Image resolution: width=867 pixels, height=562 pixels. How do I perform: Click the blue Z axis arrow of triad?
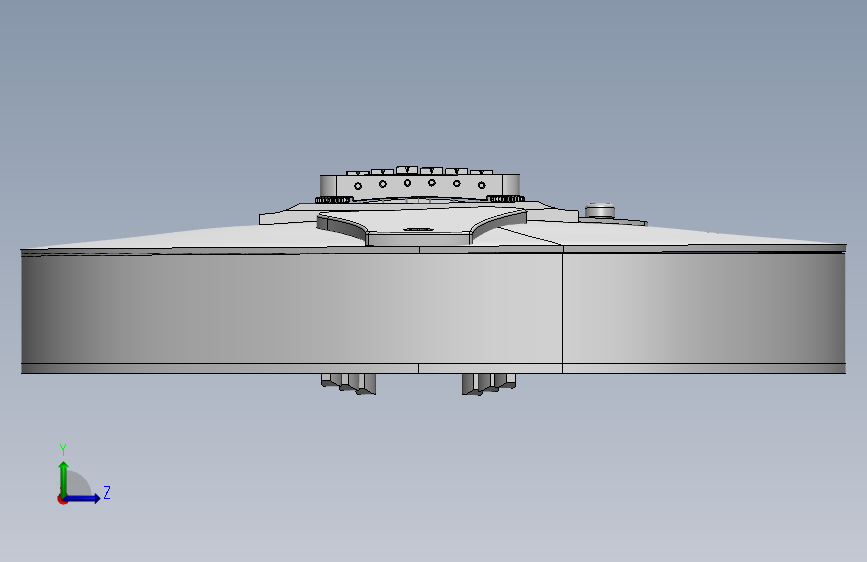[x=83, y=498]
